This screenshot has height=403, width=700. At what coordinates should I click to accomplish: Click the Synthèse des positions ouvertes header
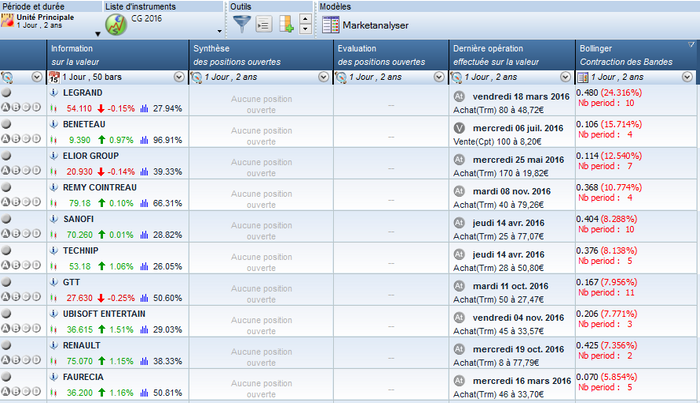click(x=261, y=55)
